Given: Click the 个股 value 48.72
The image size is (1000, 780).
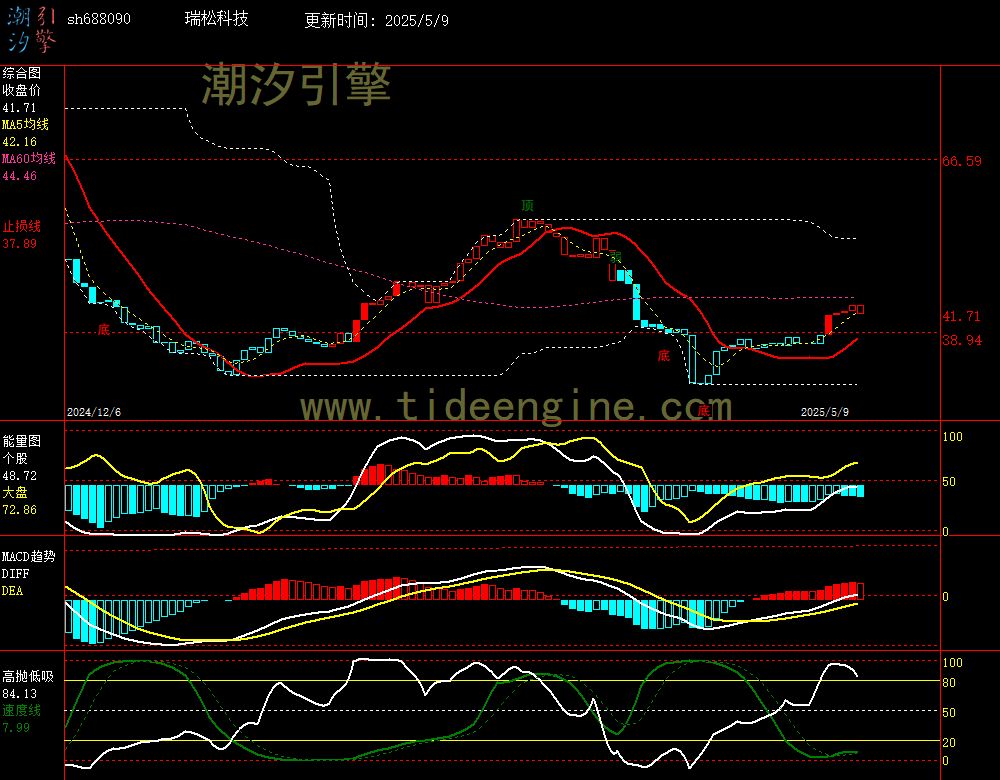Looking at the screenshot, I should point(19,476).
